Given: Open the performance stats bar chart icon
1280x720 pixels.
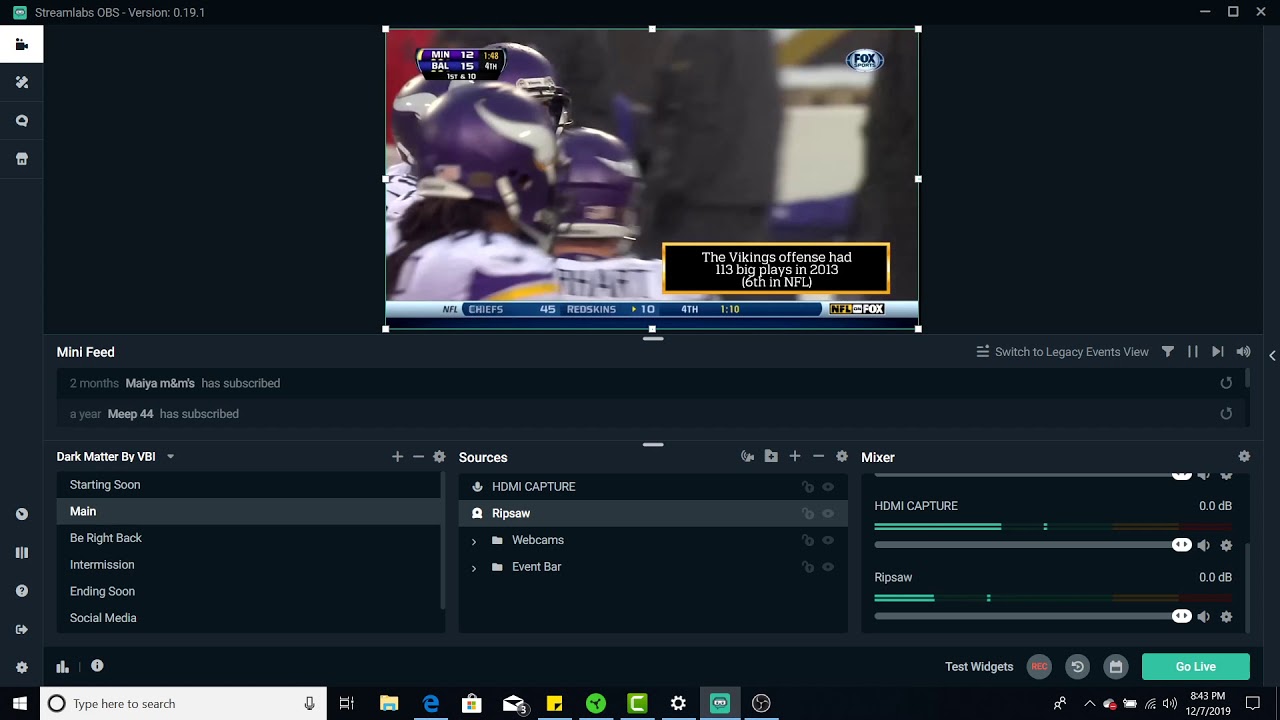Looking at the screenshot, I should [x=63, y=667].
